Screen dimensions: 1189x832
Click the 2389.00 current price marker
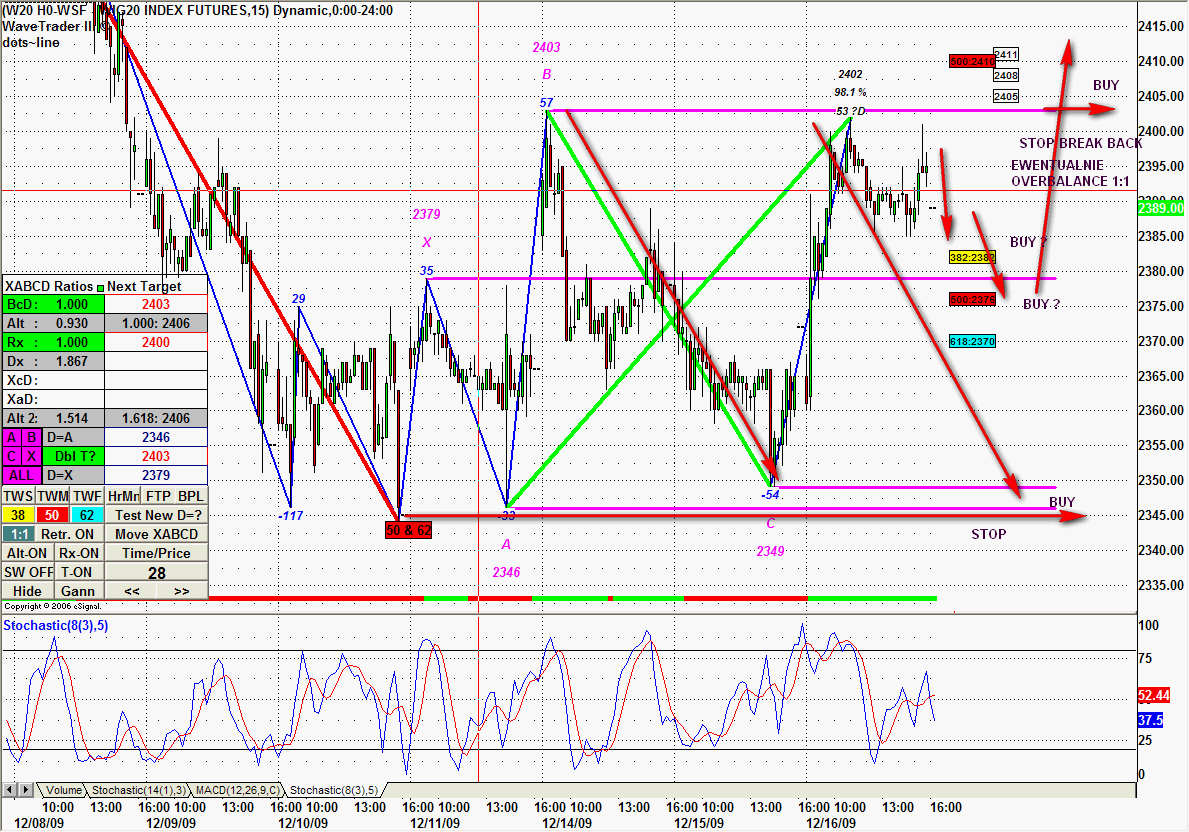[x=1162, y=208]
